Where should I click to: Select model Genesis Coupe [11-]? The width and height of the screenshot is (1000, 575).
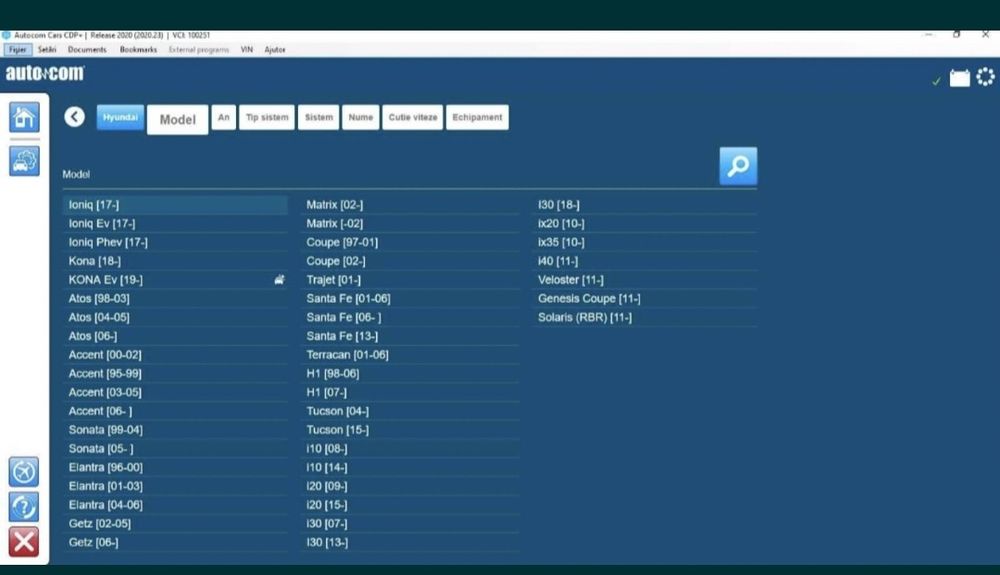(645, 298)
